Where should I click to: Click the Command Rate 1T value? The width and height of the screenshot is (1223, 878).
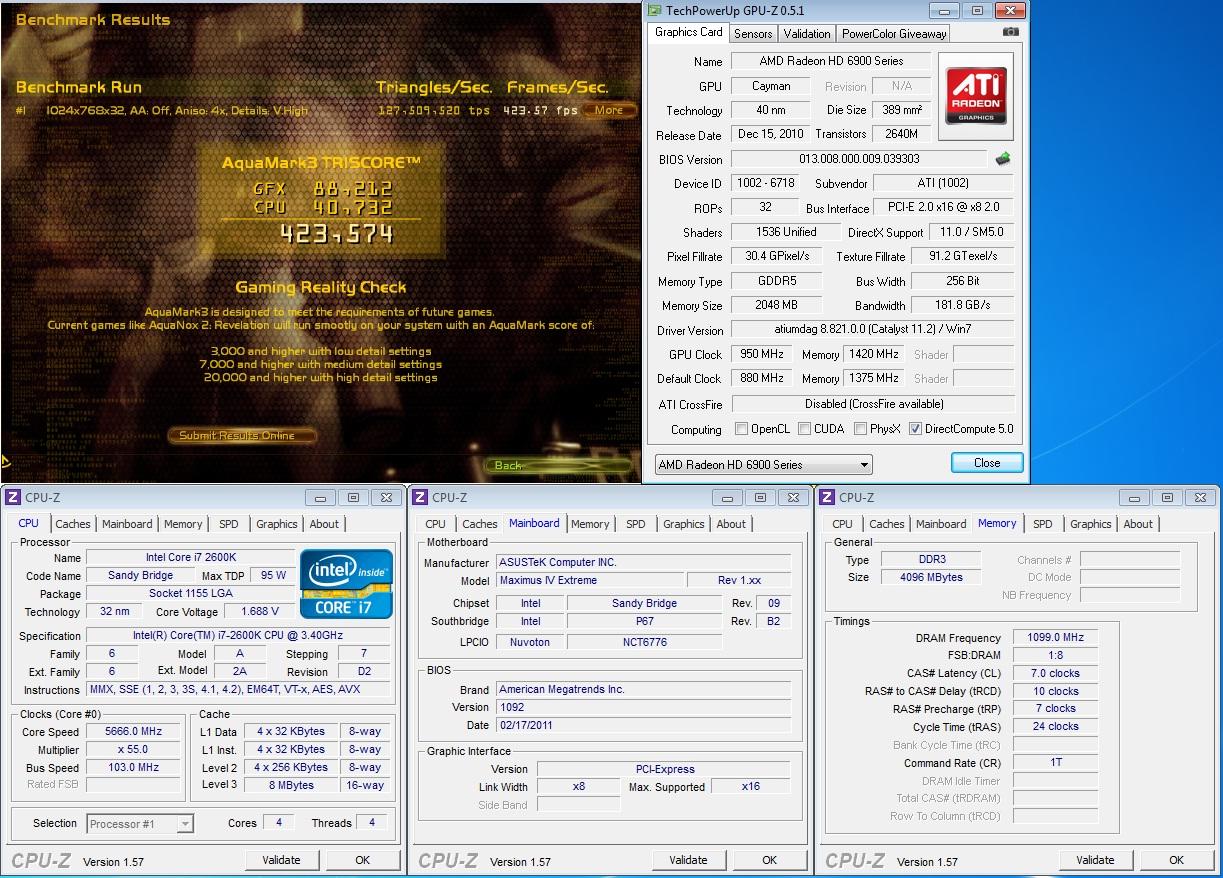coord(1056,763)
